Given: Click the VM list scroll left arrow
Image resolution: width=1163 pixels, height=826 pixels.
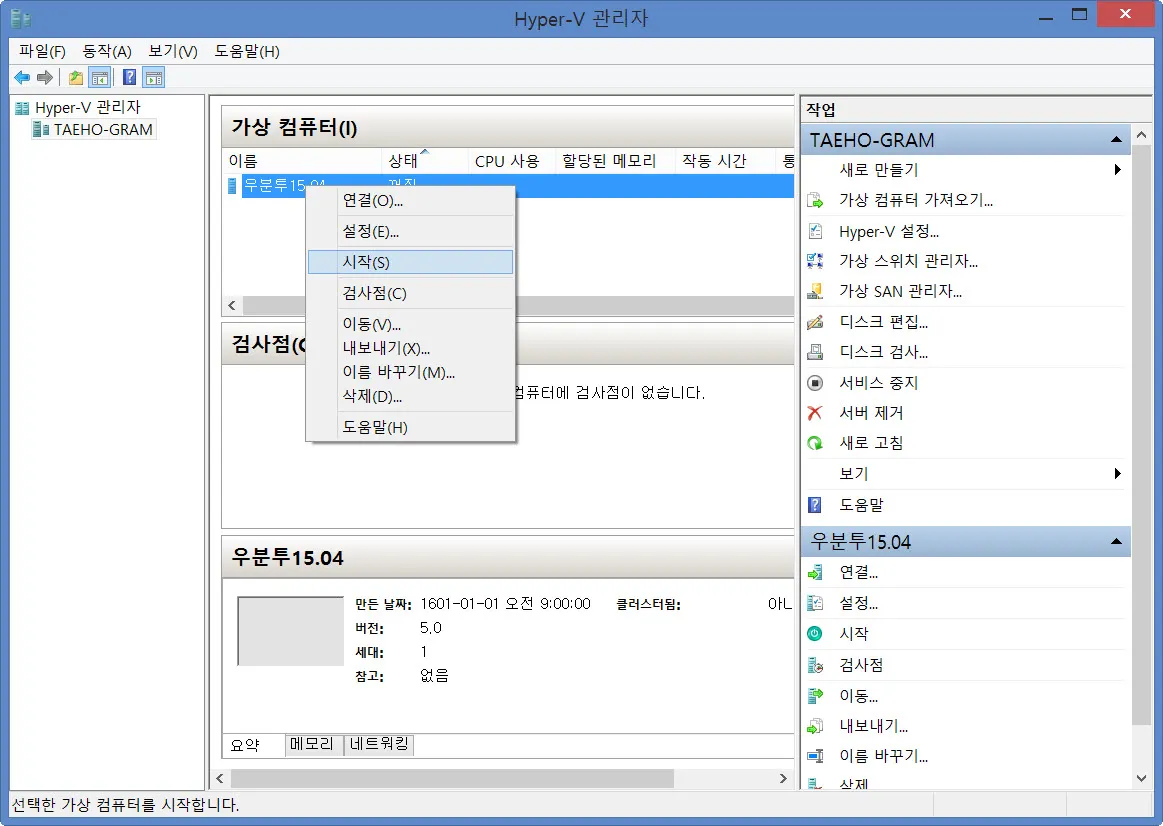Looking at the screenshot, I should 232,305.
